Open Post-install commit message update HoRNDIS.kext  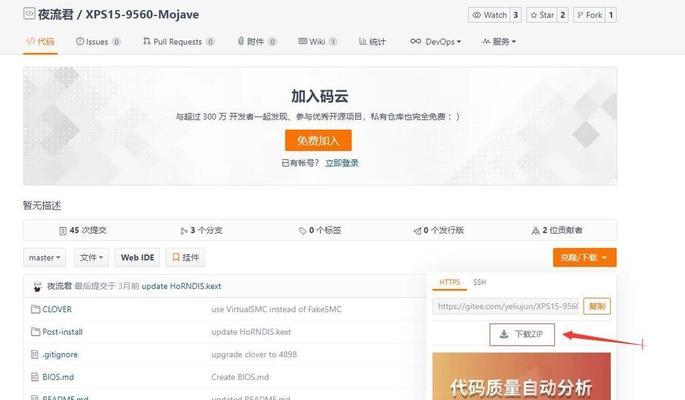pyautogui.click(x=251, y=332)
